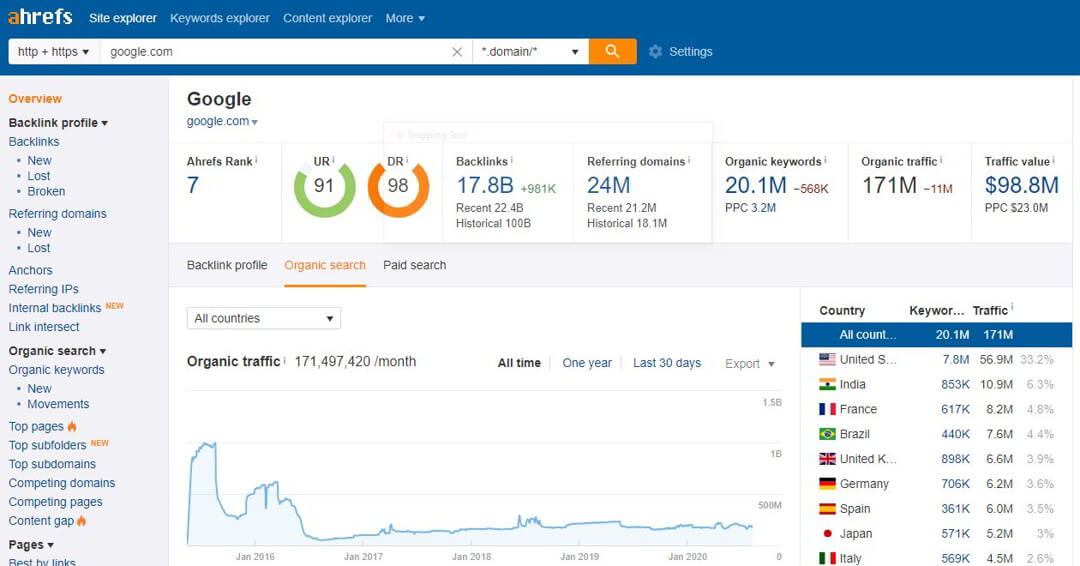Select the One year chart range
This screenshot has height=566, width=1080.
(587, 363)
